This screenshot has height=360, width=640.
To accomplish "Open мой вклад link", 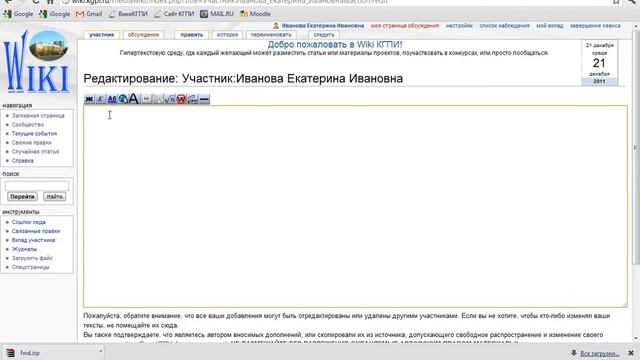I will [549, 26].
